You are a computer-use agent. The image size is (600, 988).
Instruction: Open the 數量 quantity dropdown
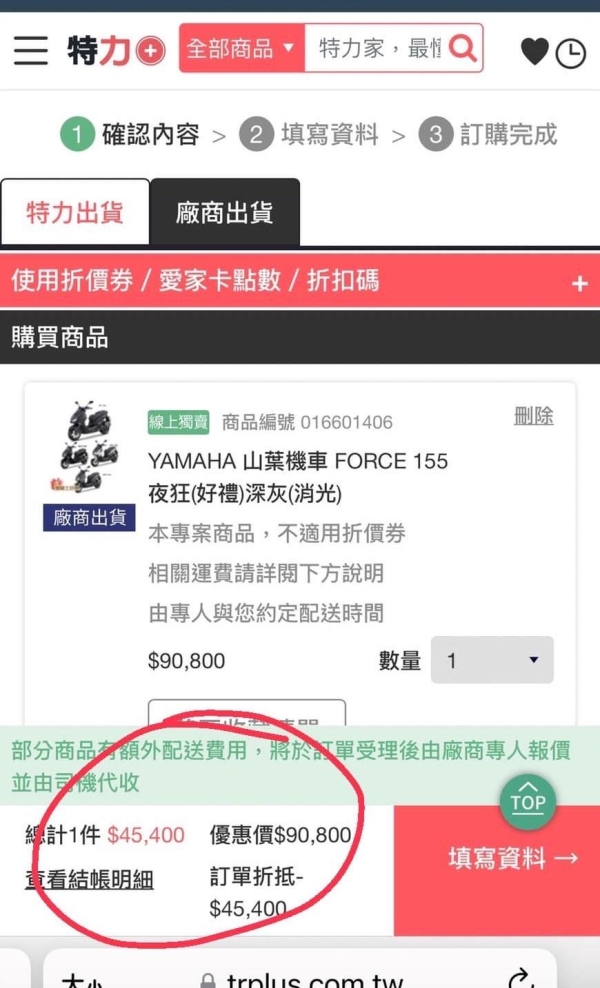[492, 660]
